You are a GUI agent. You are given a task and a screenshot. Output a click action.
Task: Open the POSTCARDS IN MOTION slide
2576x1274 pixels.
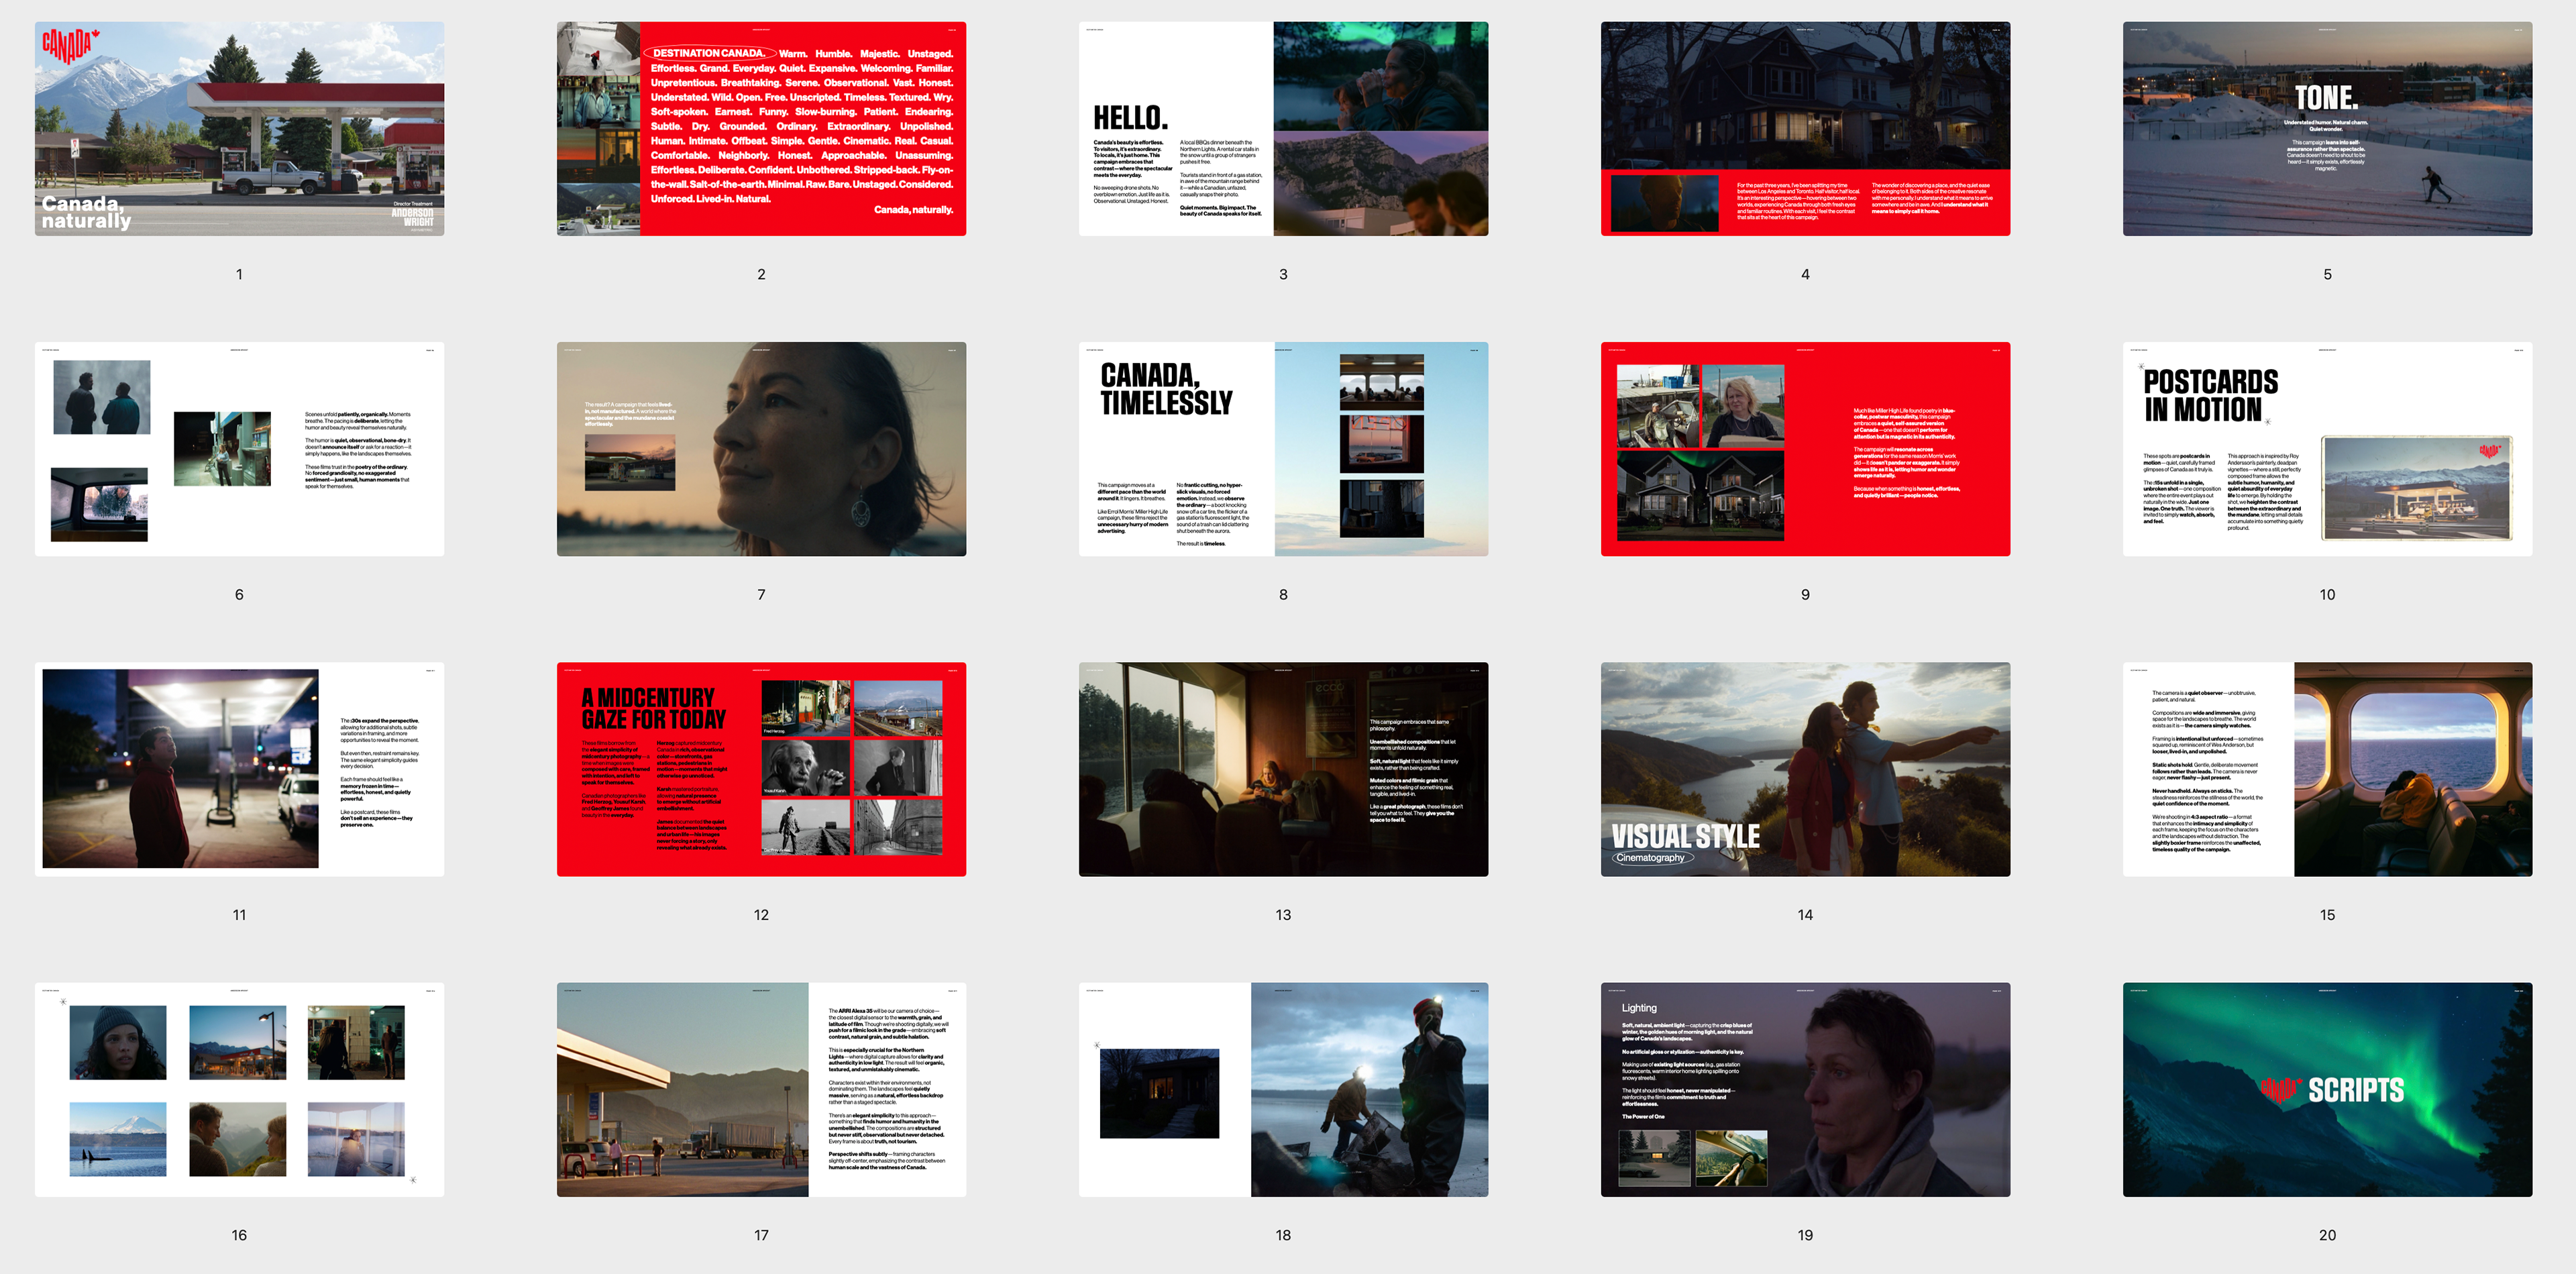[x=2327, y=449]
